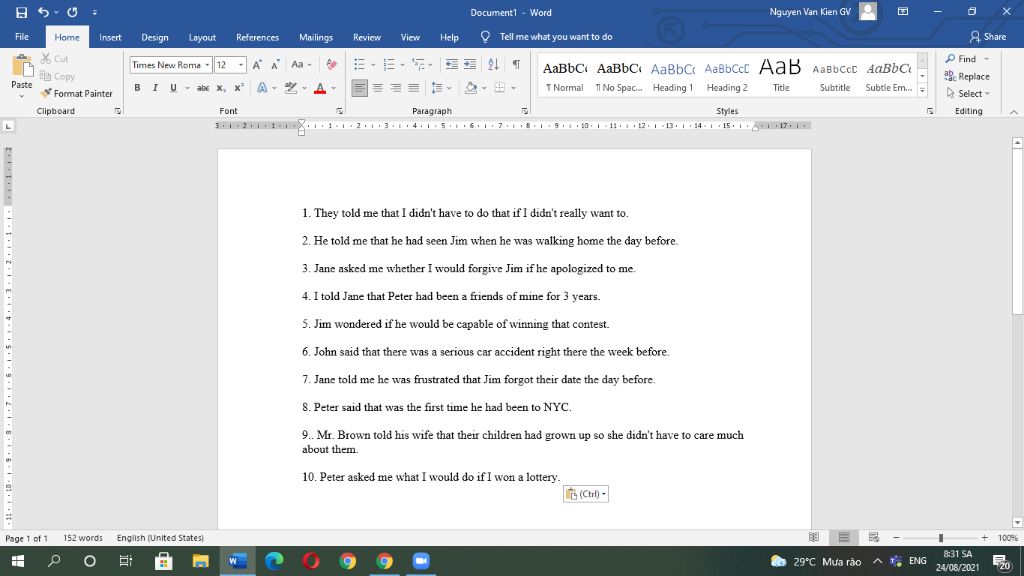Expand the Styles gallery more arrow
1024x576 pixels.
922,91
